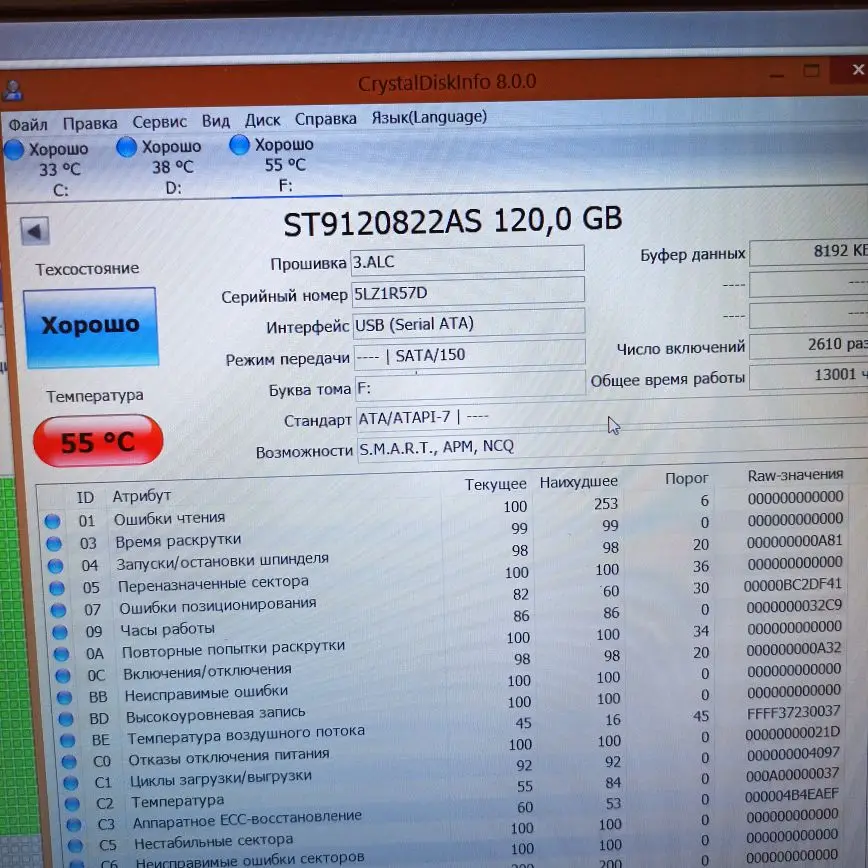Click the status dot for Температура воздушного потока
The height and width of the screenshot is (868, 868).
point(68,740)
